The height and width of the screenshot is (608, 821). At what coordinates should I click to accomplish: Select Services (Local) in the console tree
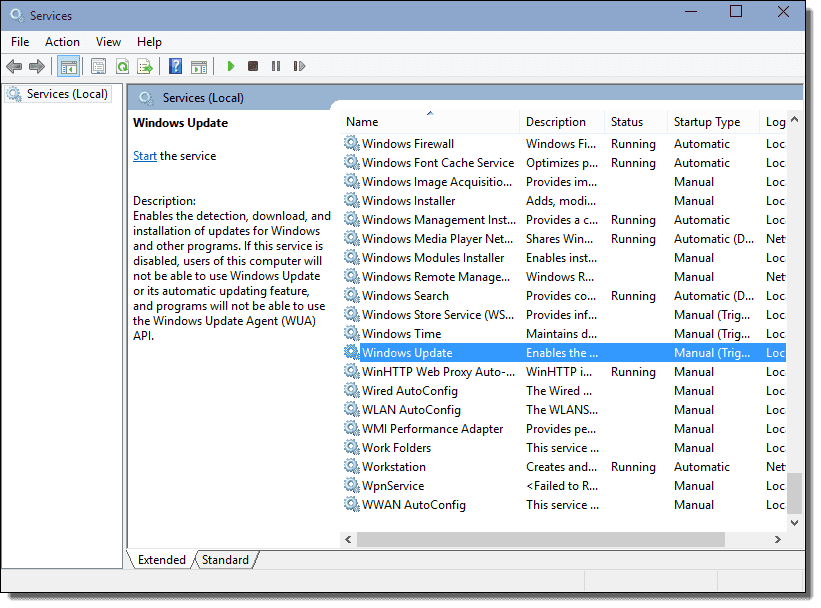[x=67, y=94]
